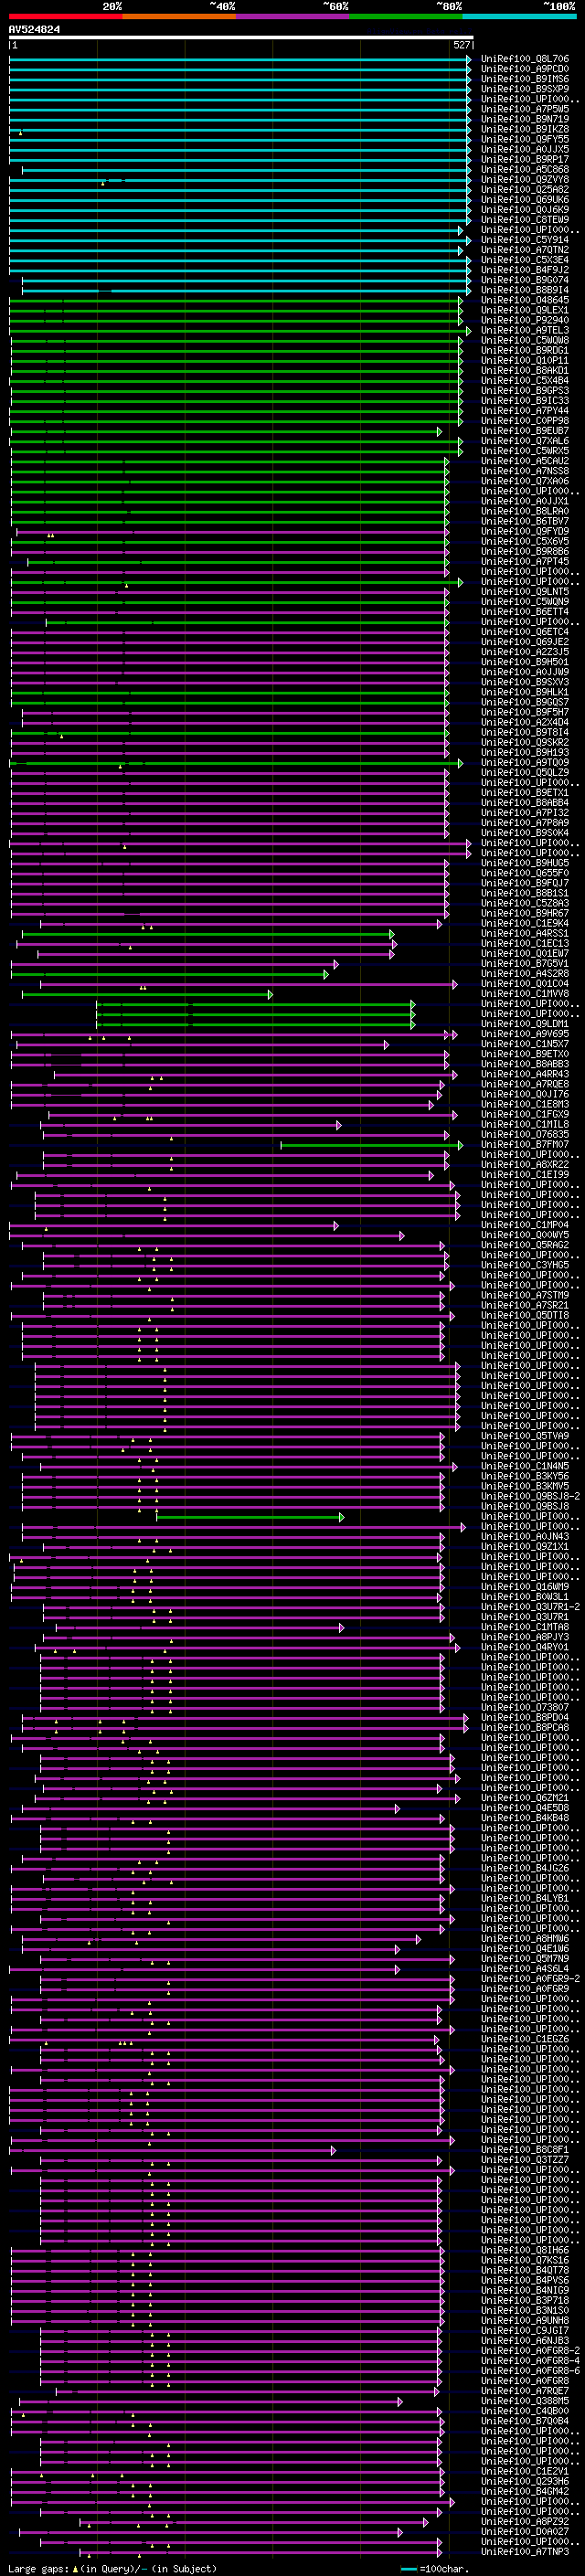
Task: Choose the UniRef100_C1E9K4 entry
Action: [x=525, y=923]
